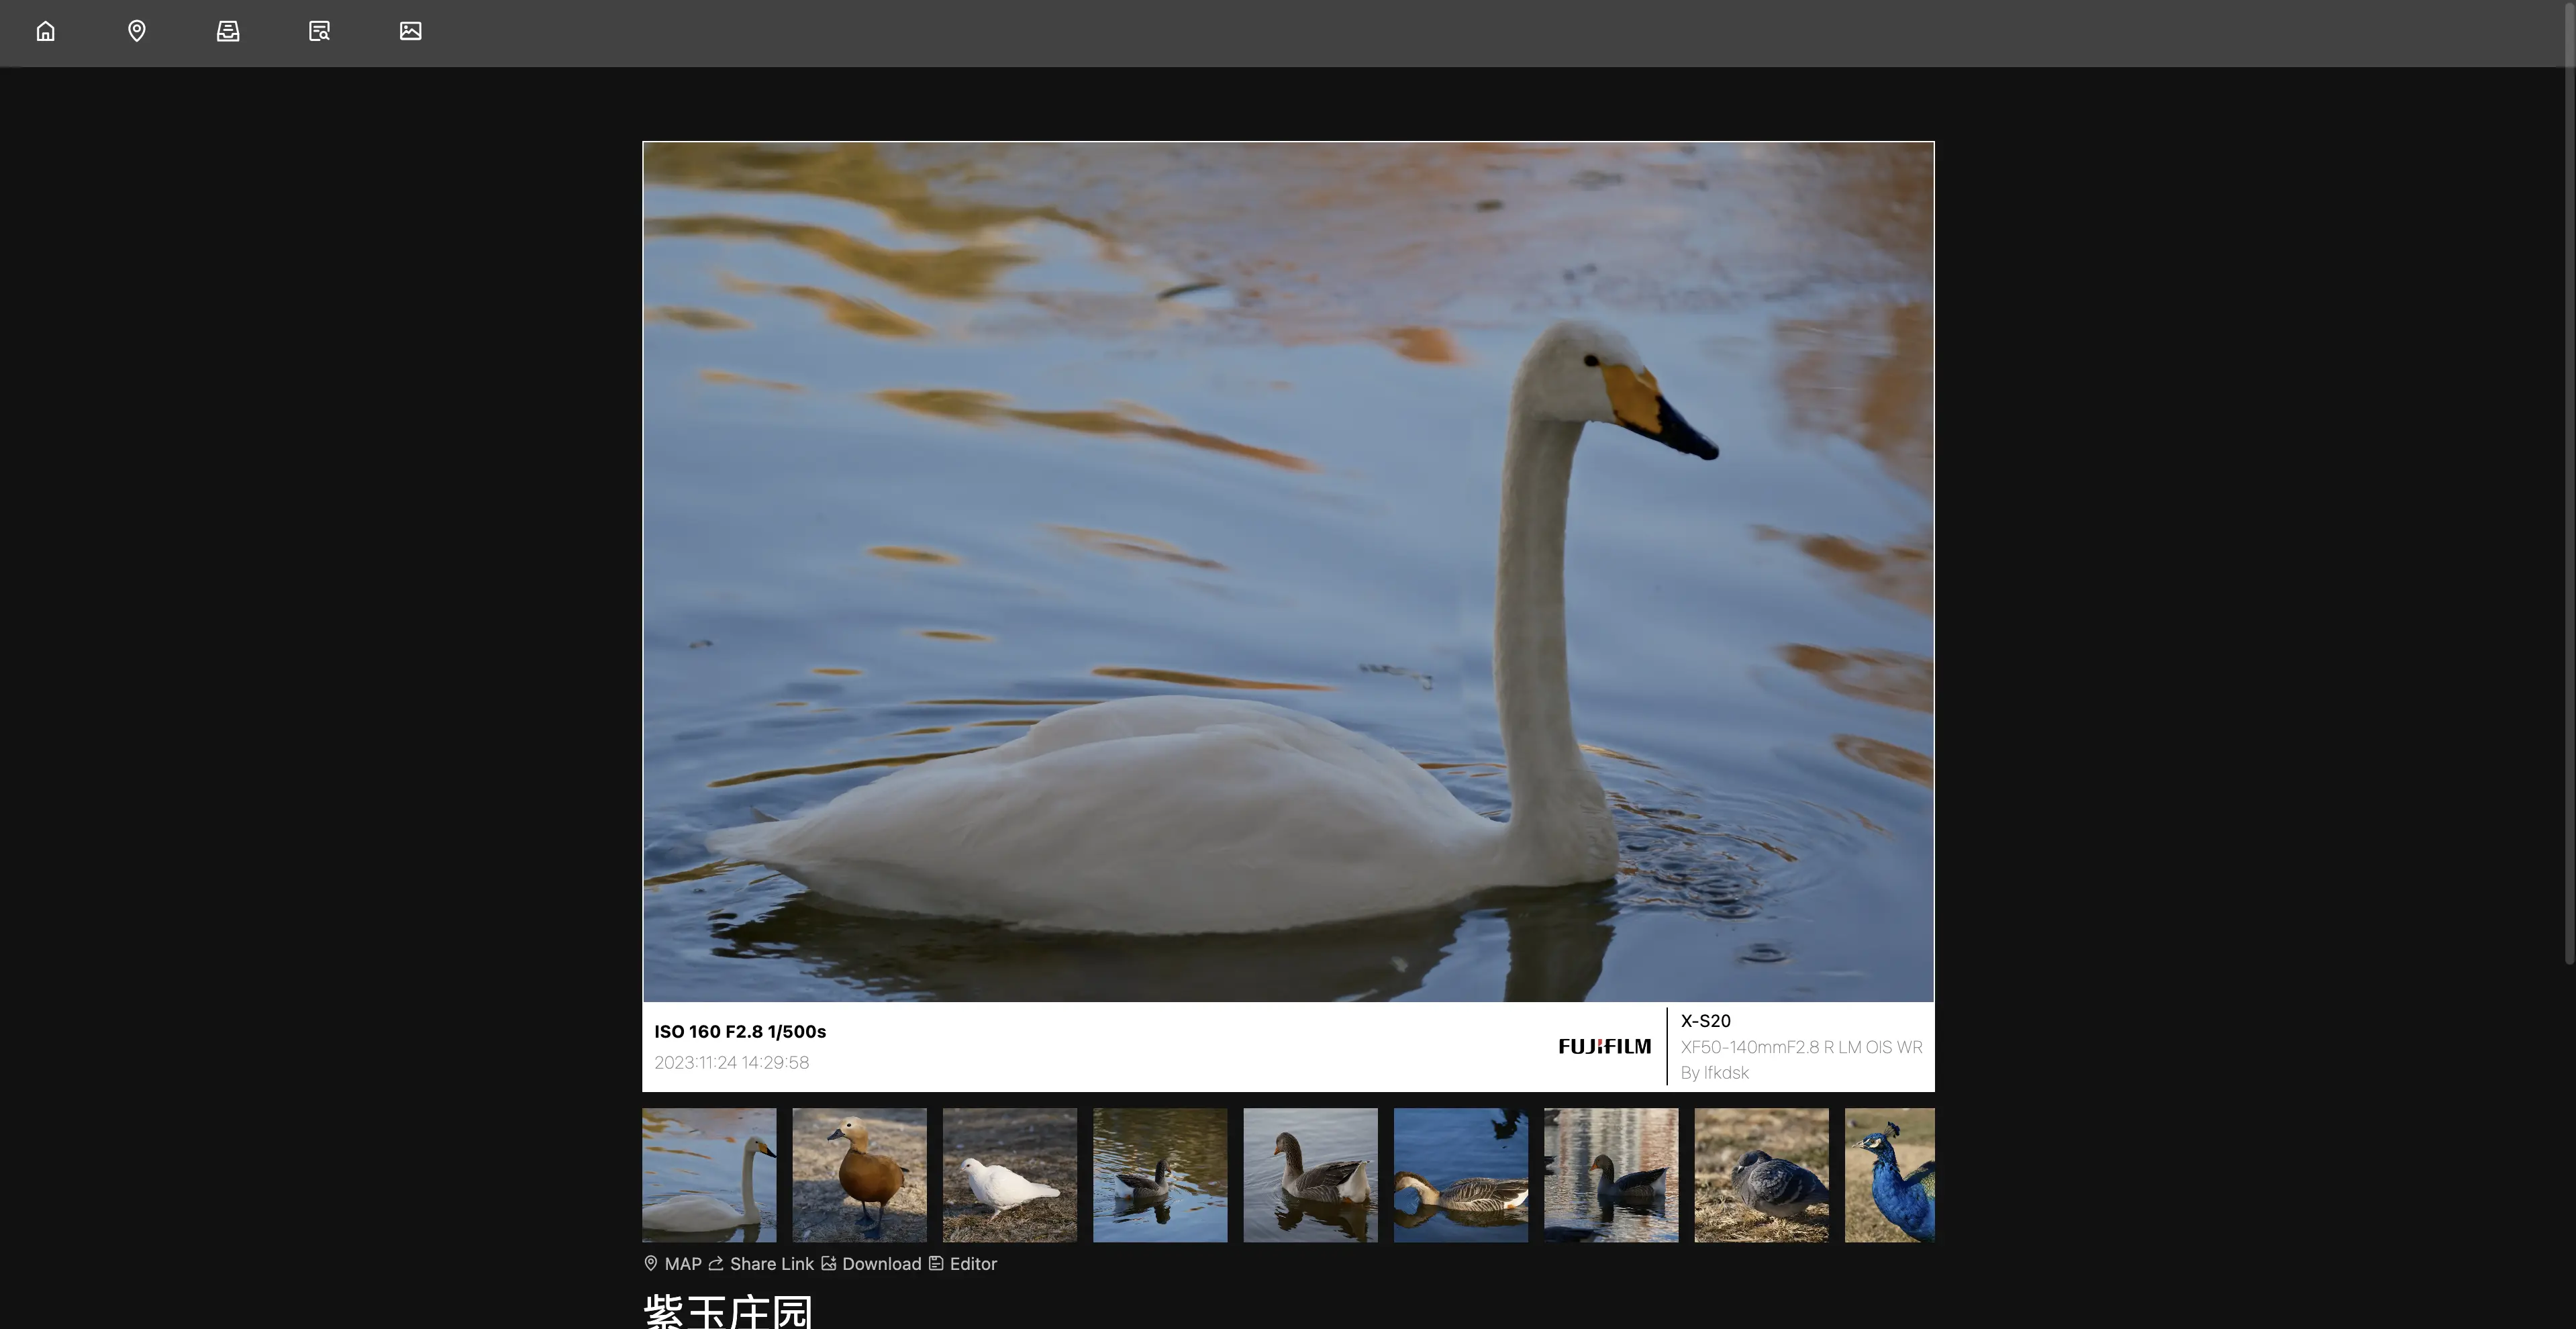
Task: Select the grey goose close-up thumbnail
Action: tap(1310, 1175)
